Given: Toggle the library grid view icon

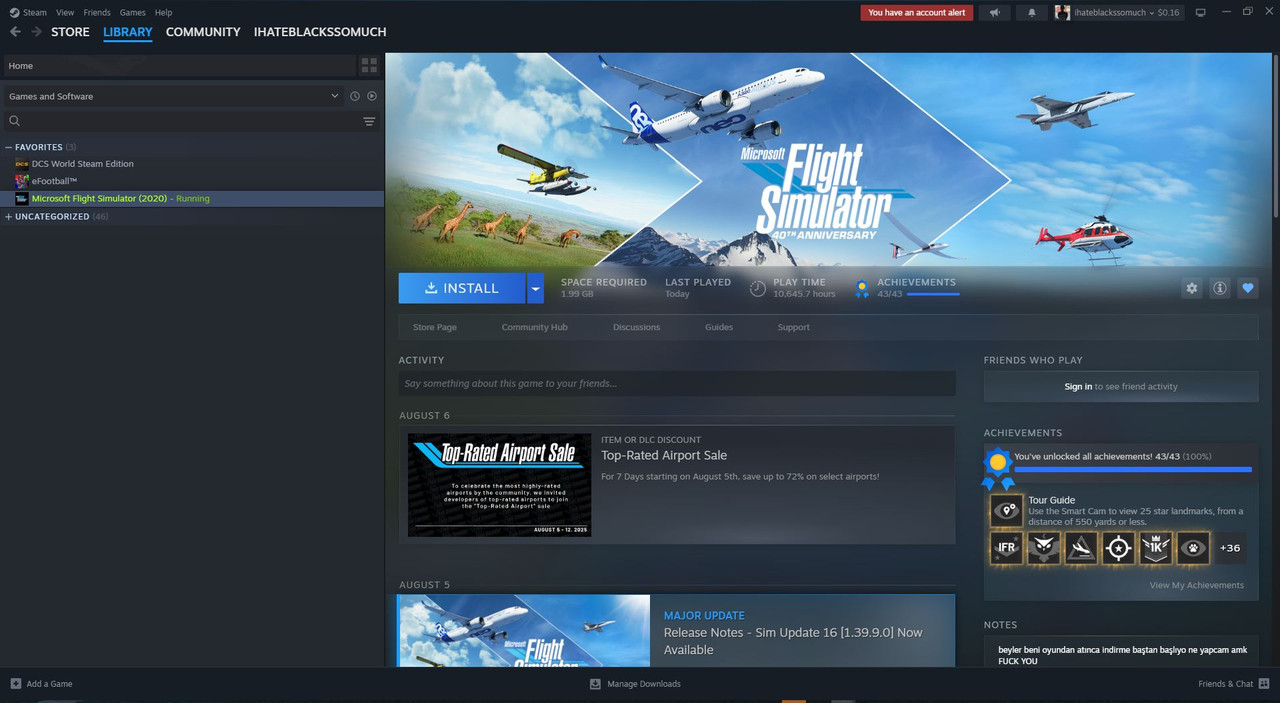Looking at the screenshot, I should click(x=369, y=65).
